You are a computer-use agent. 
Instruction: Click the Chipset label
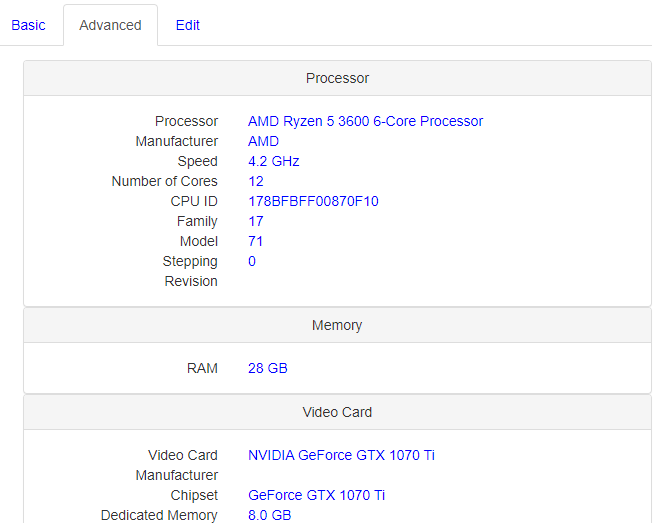(x=194, y=495)
